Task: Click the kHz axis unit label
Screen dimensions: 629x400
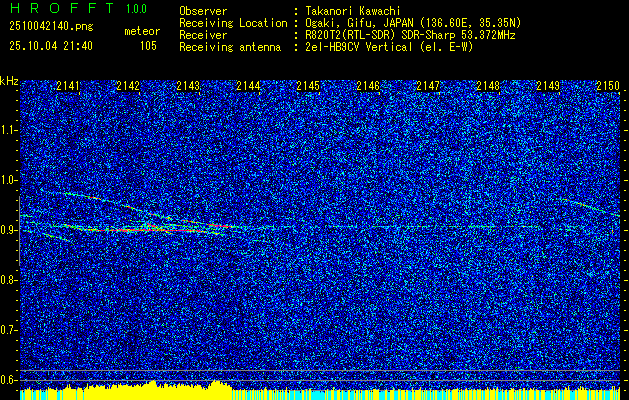Action: (9, 81)
